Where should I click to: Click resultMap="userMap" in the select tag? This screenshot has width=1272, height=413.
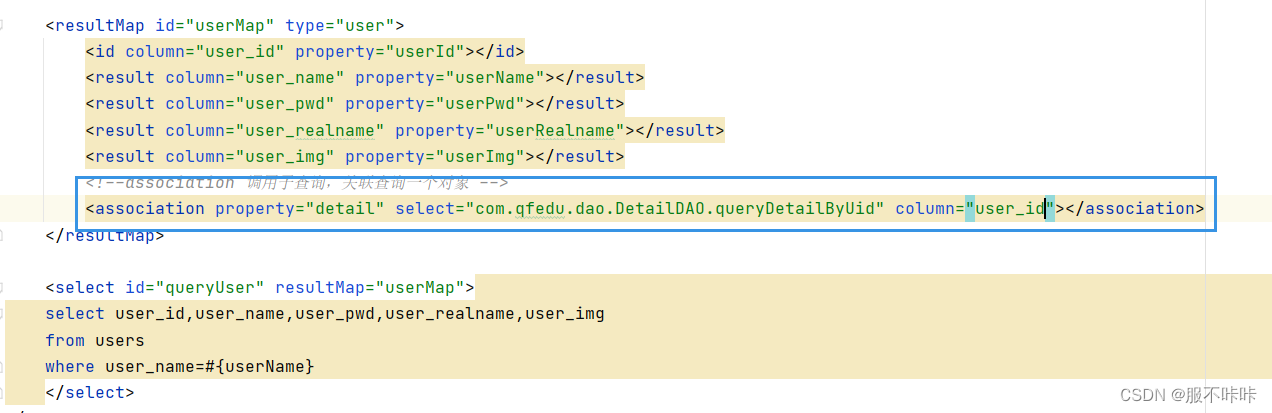[370, 287]
